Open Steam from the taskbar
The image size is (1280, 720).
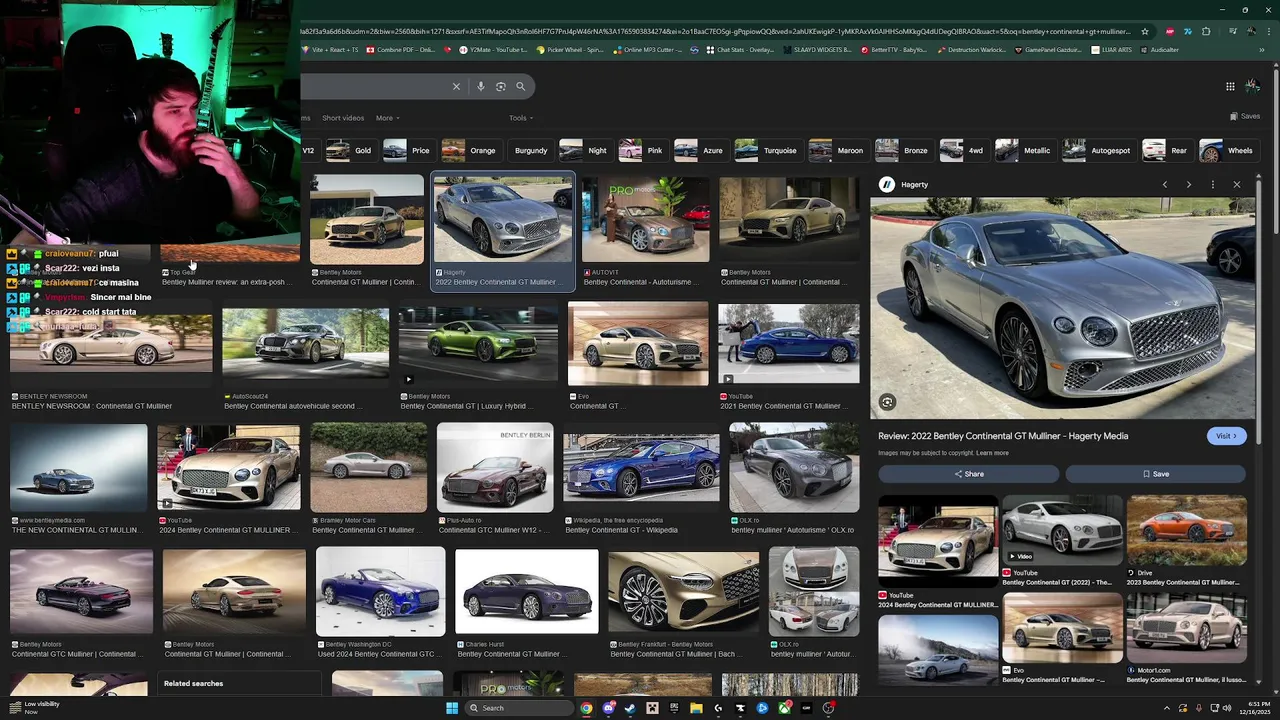tap(630, 708)
